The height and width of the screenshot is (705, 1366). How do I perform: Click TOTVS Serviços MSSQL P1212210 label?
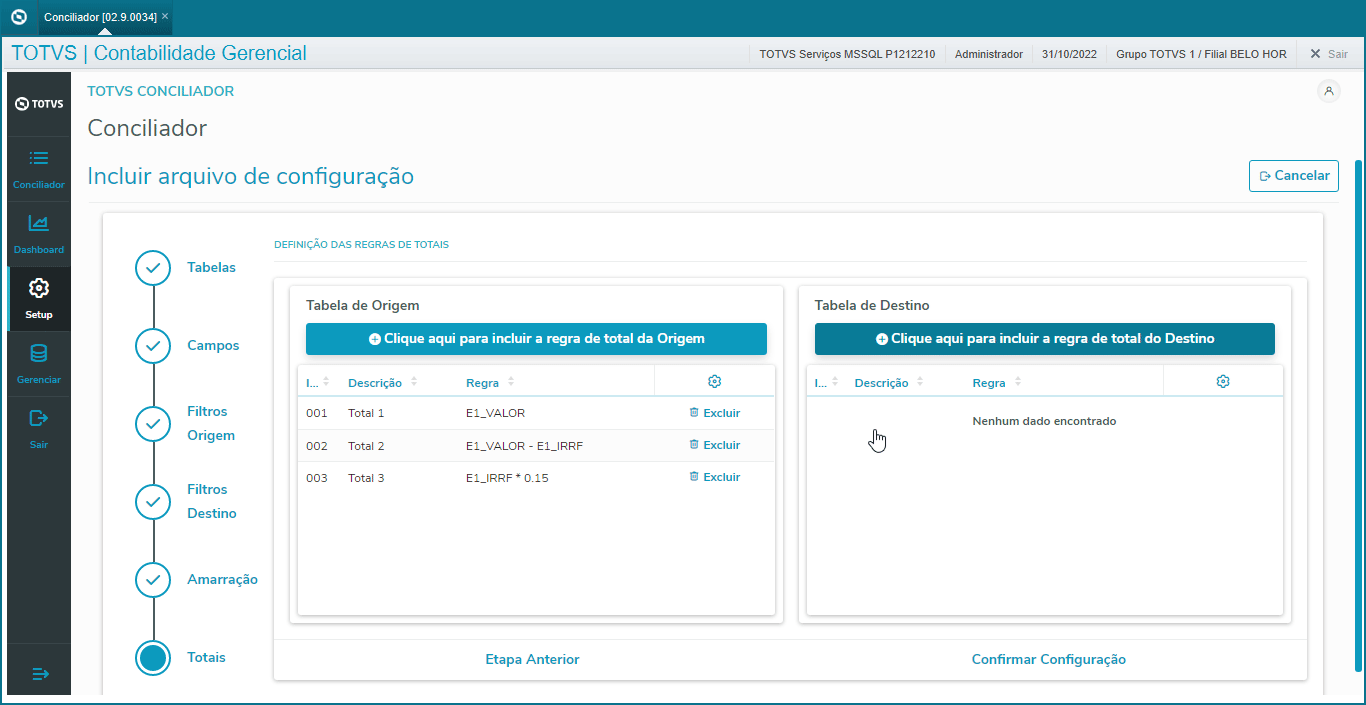[847, 54]
